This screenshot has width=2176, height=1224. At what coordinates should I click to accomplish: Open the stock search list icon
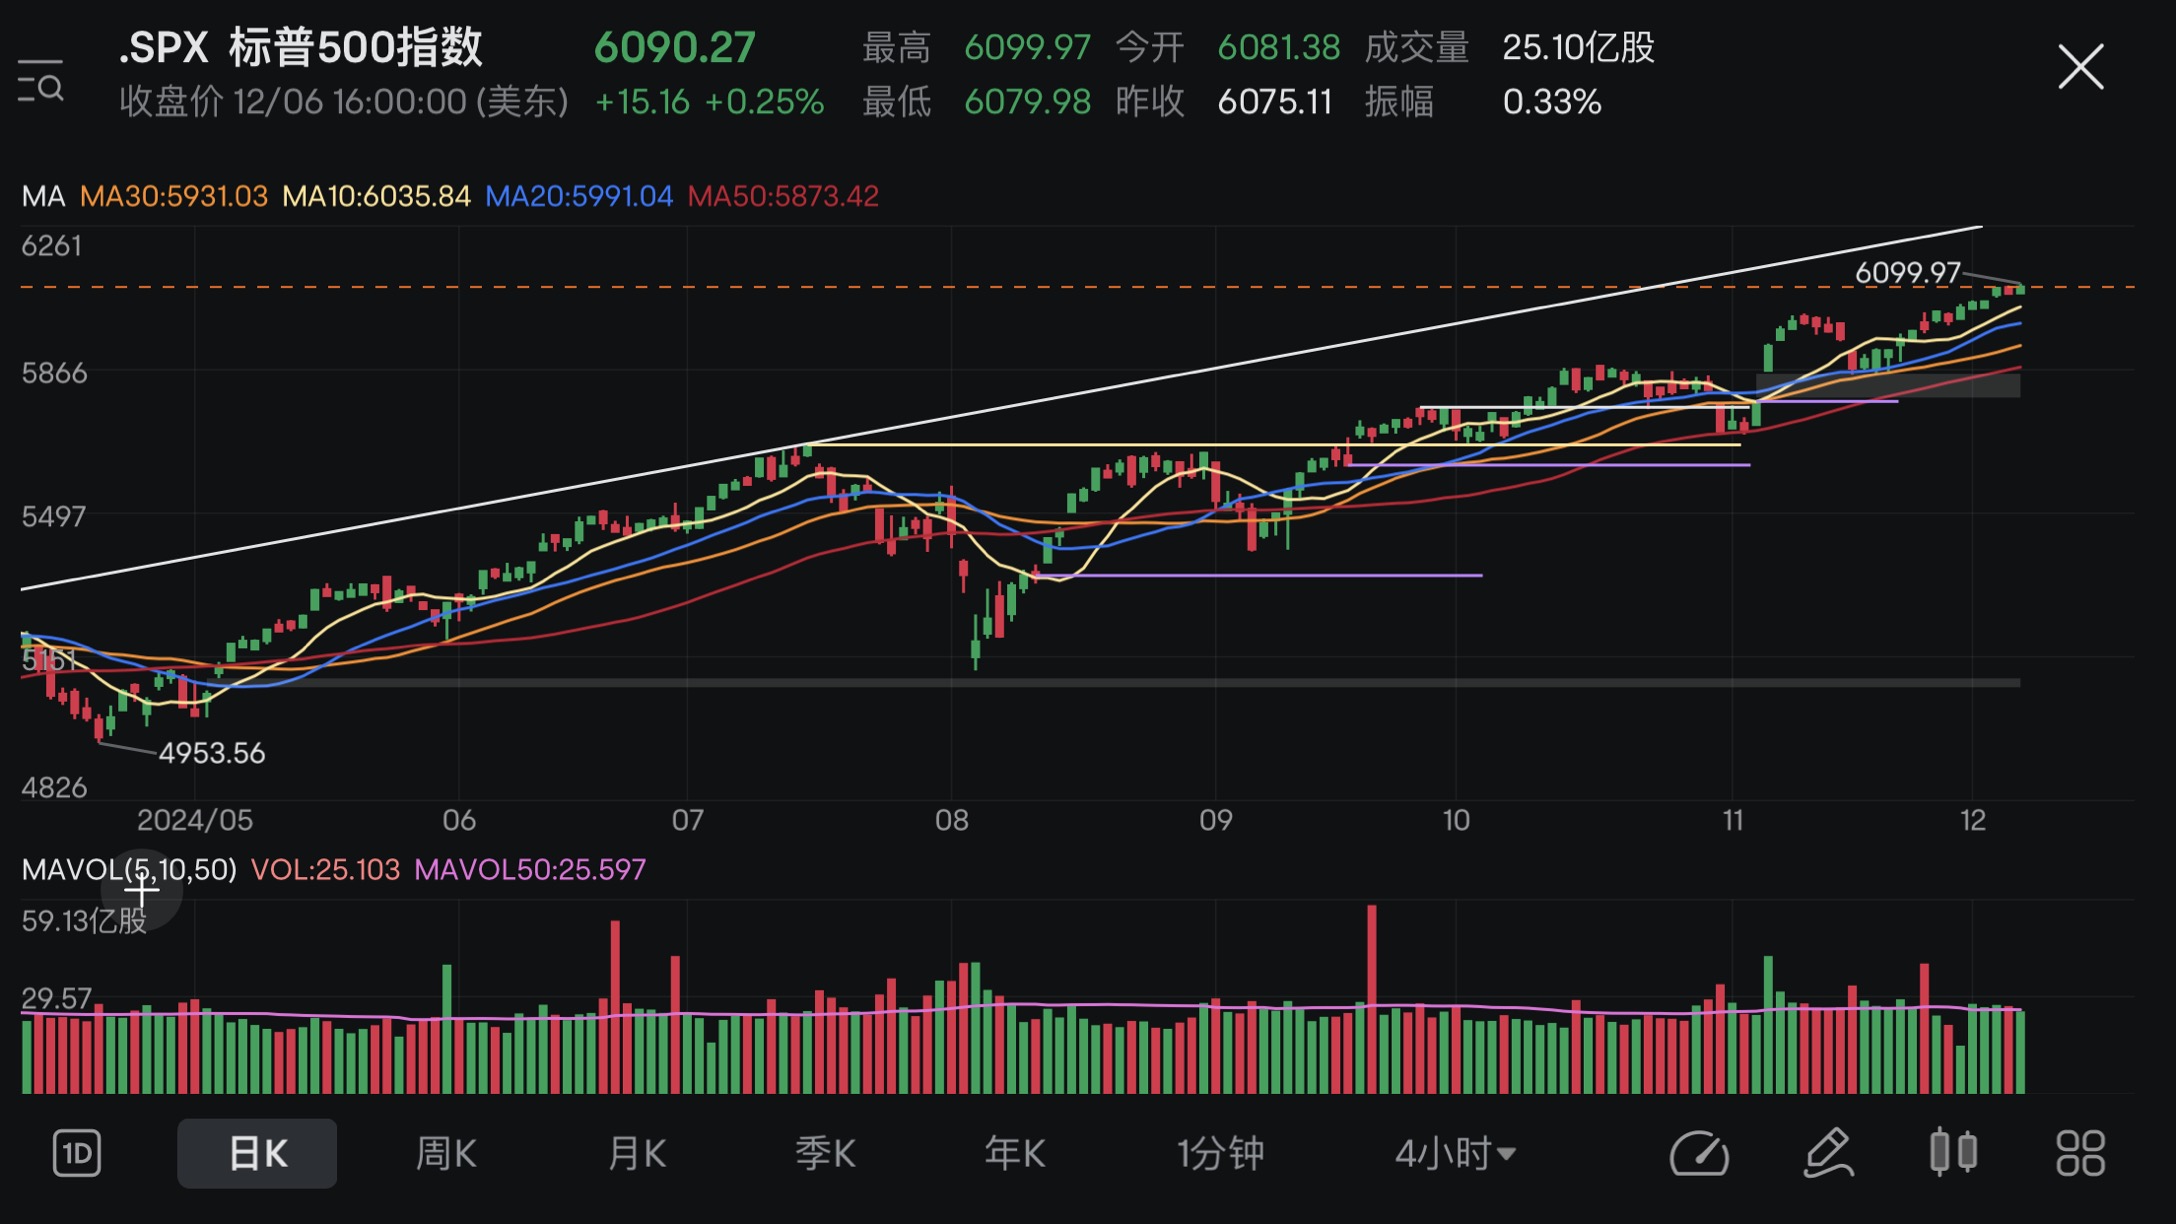[x=41, y=82]
